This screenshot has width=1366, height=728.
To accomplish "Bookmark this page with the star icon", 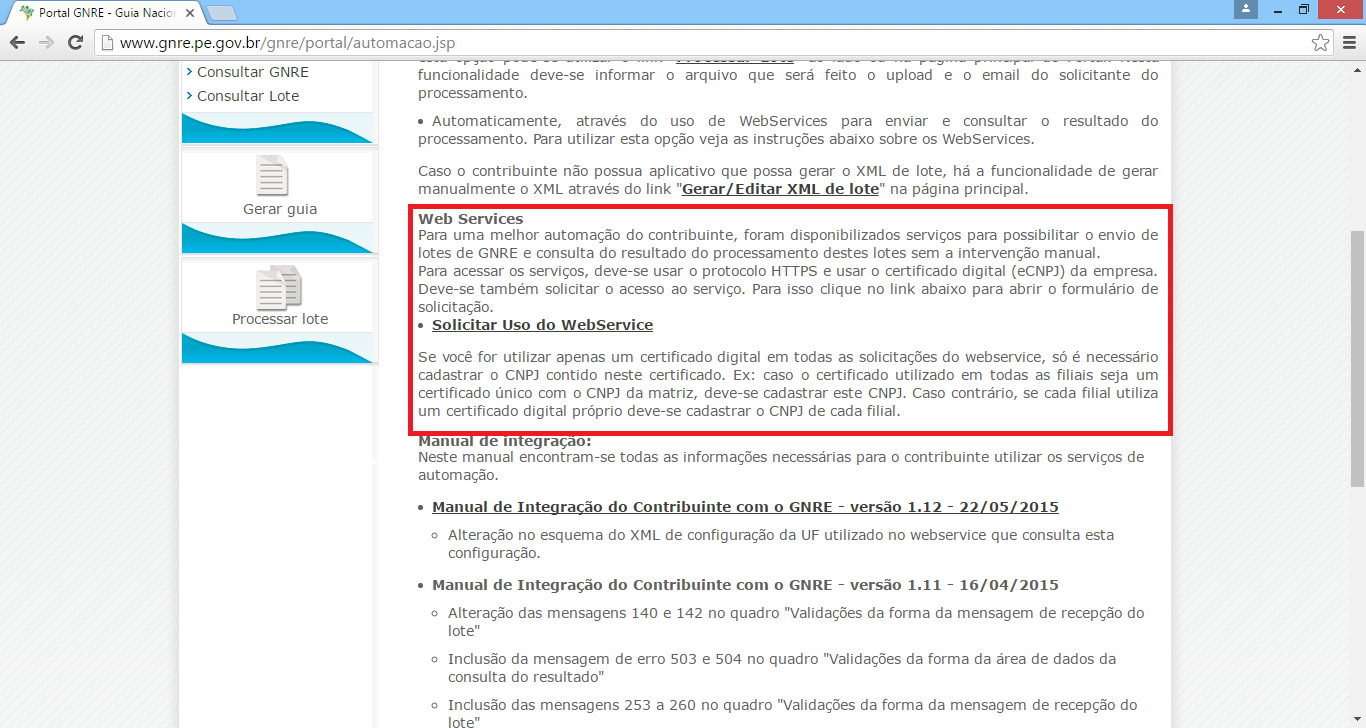I will tap(1321, 43).
